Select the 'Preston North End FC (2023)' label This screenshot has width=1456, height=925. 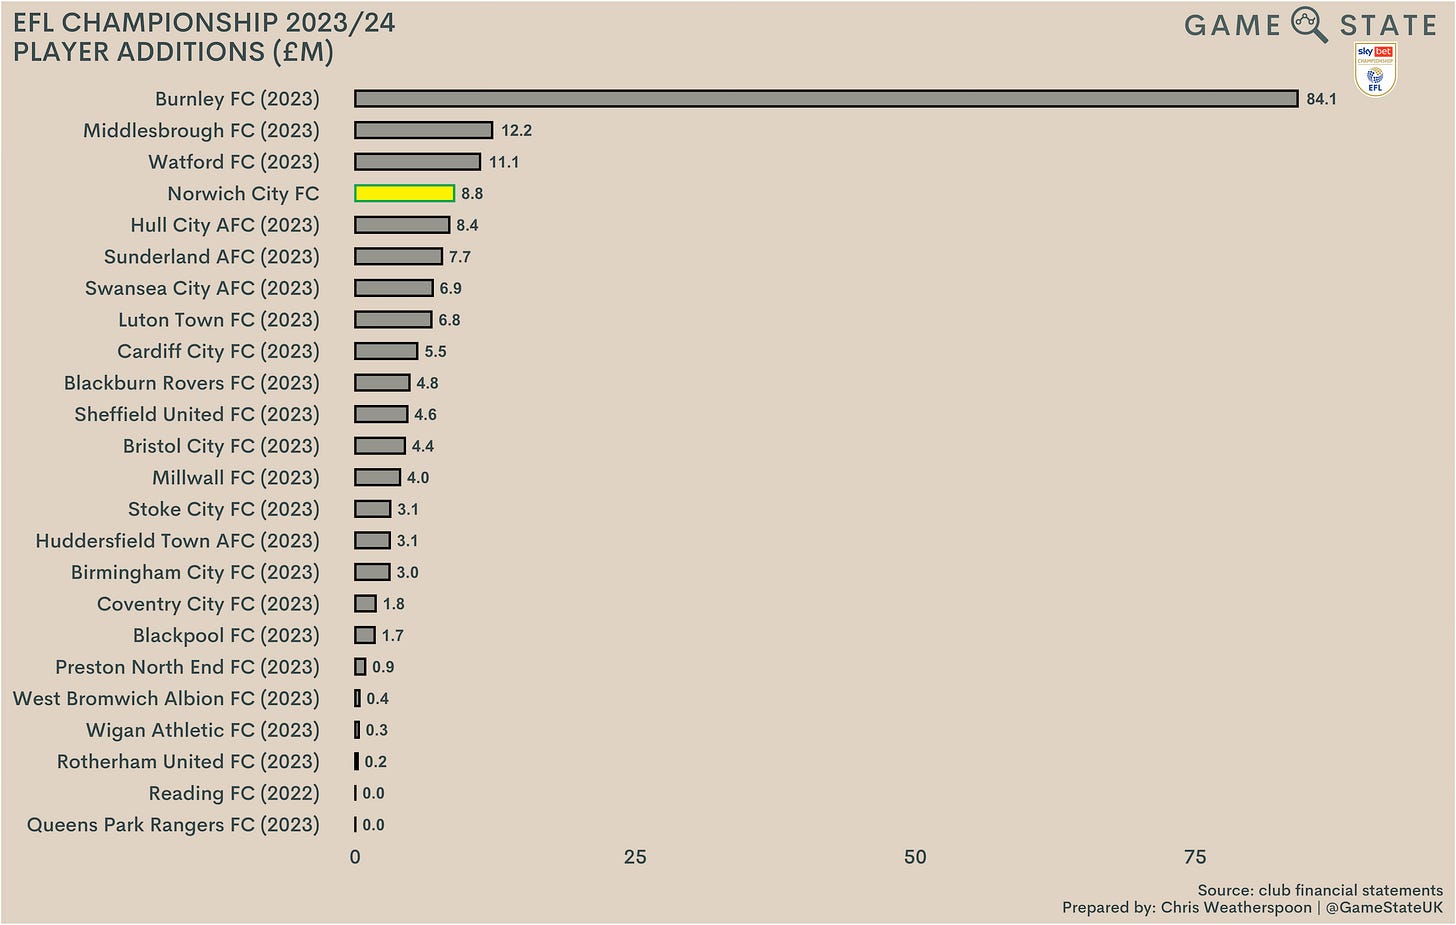(x=187, y=667)
